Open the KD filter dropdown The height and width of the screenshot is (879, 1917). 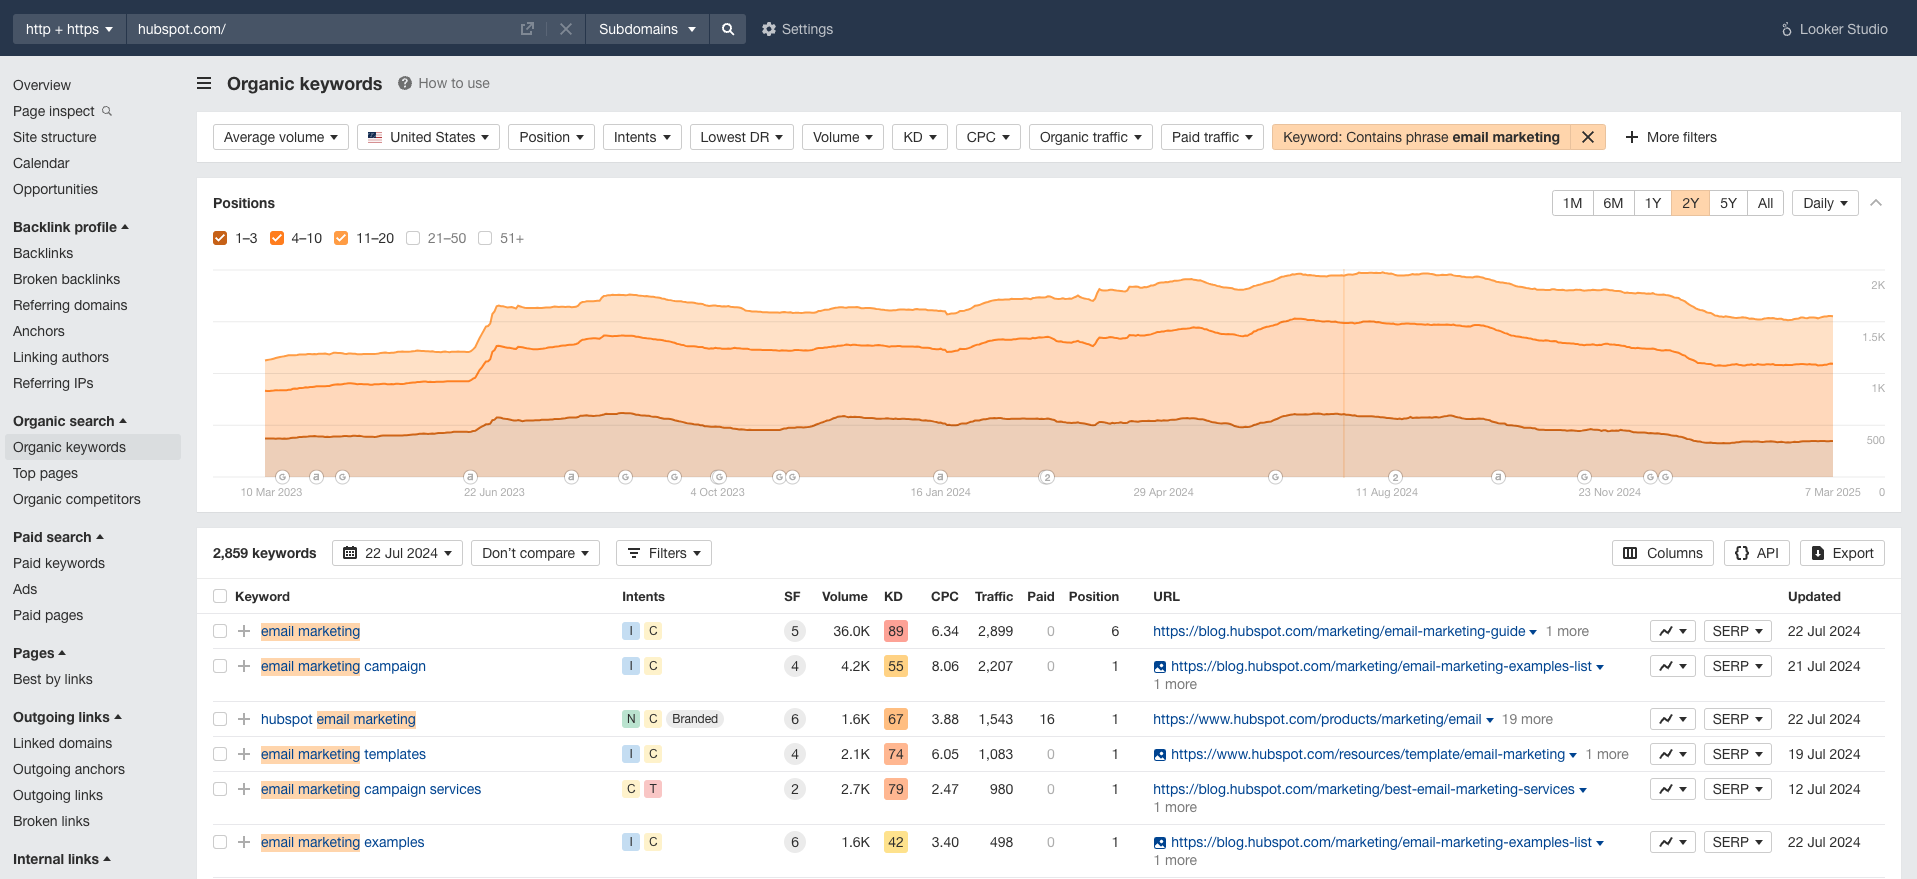tap(919, 137)
